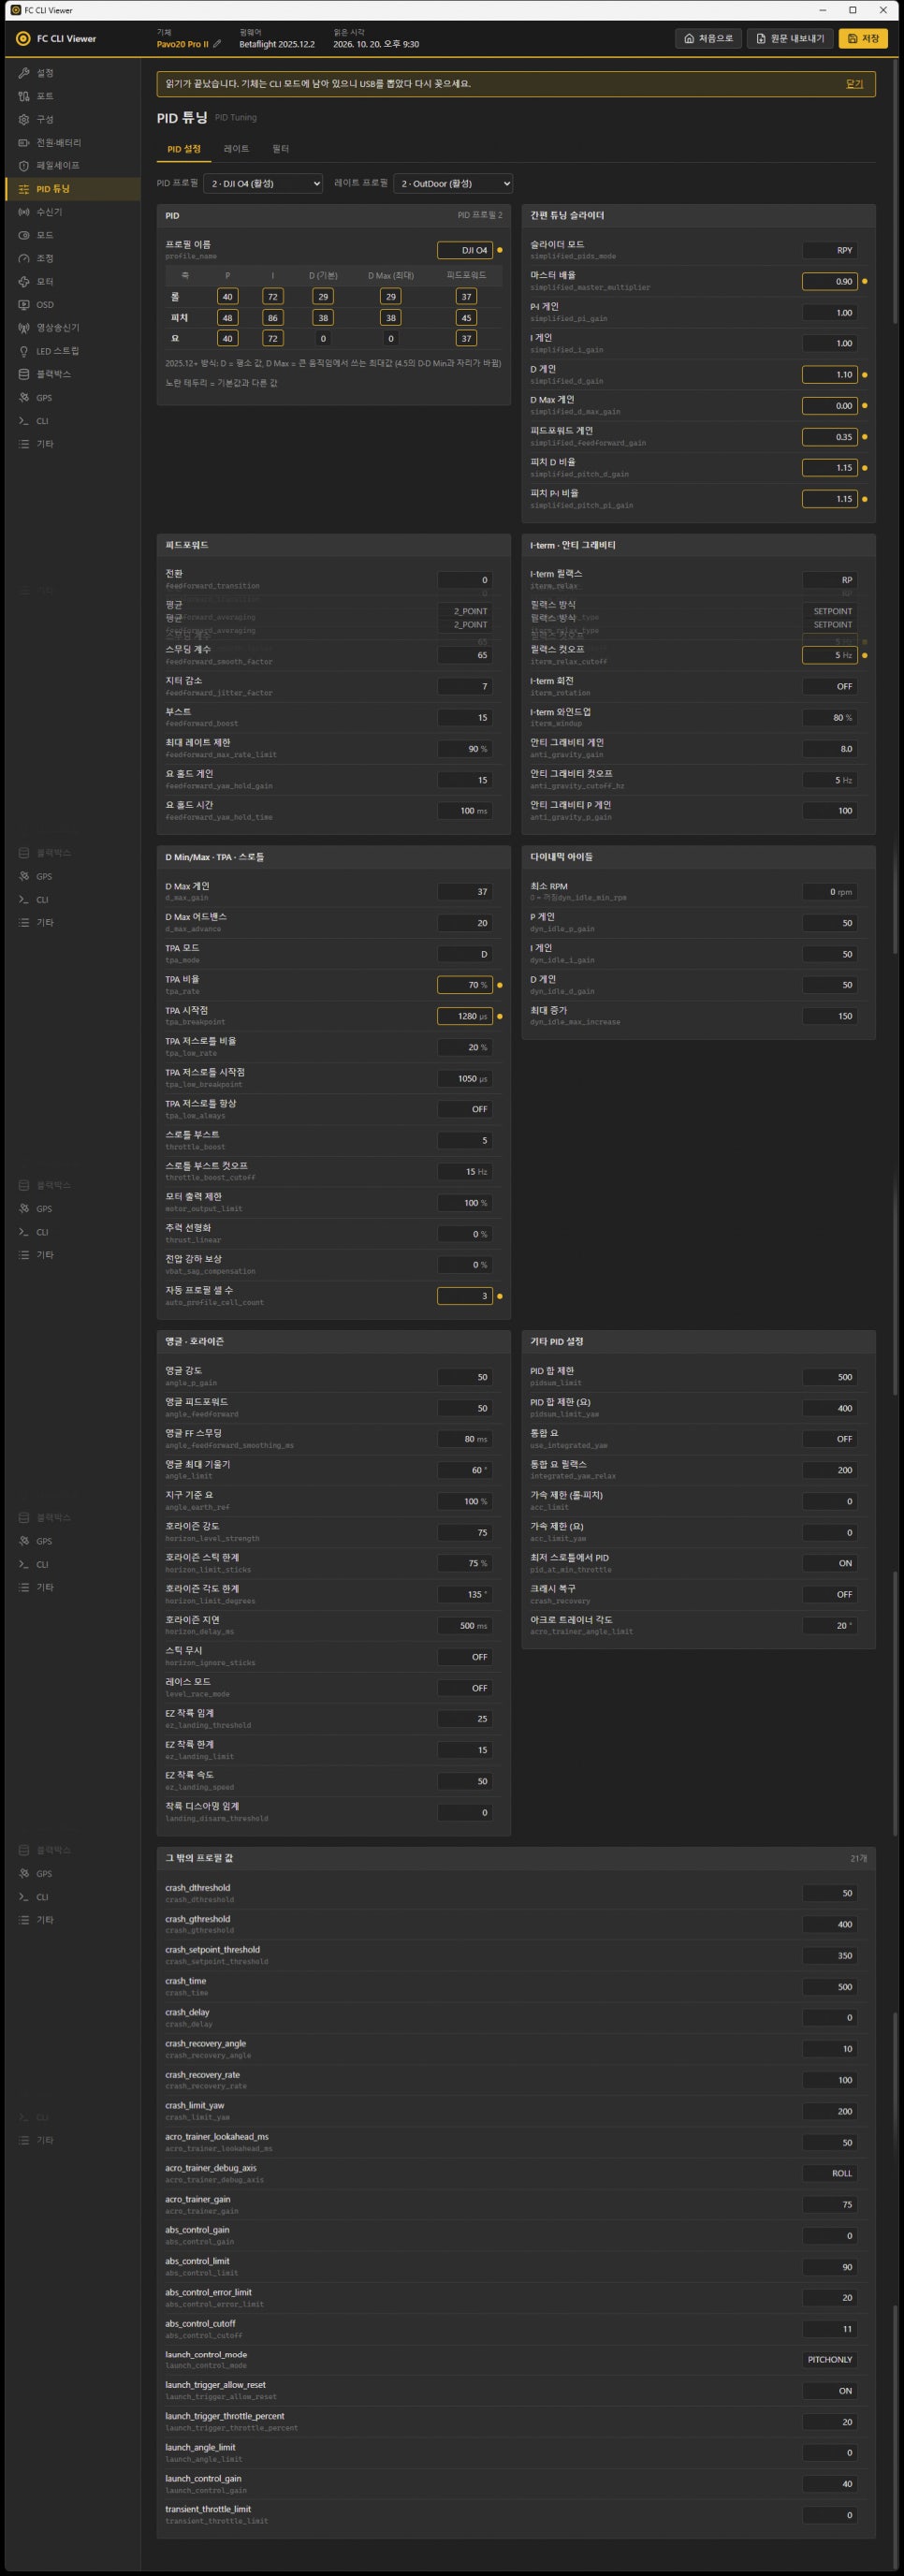Click the TPA 모드 field showing D
This screenshot has height=2576, width=904.
(465, 954)
